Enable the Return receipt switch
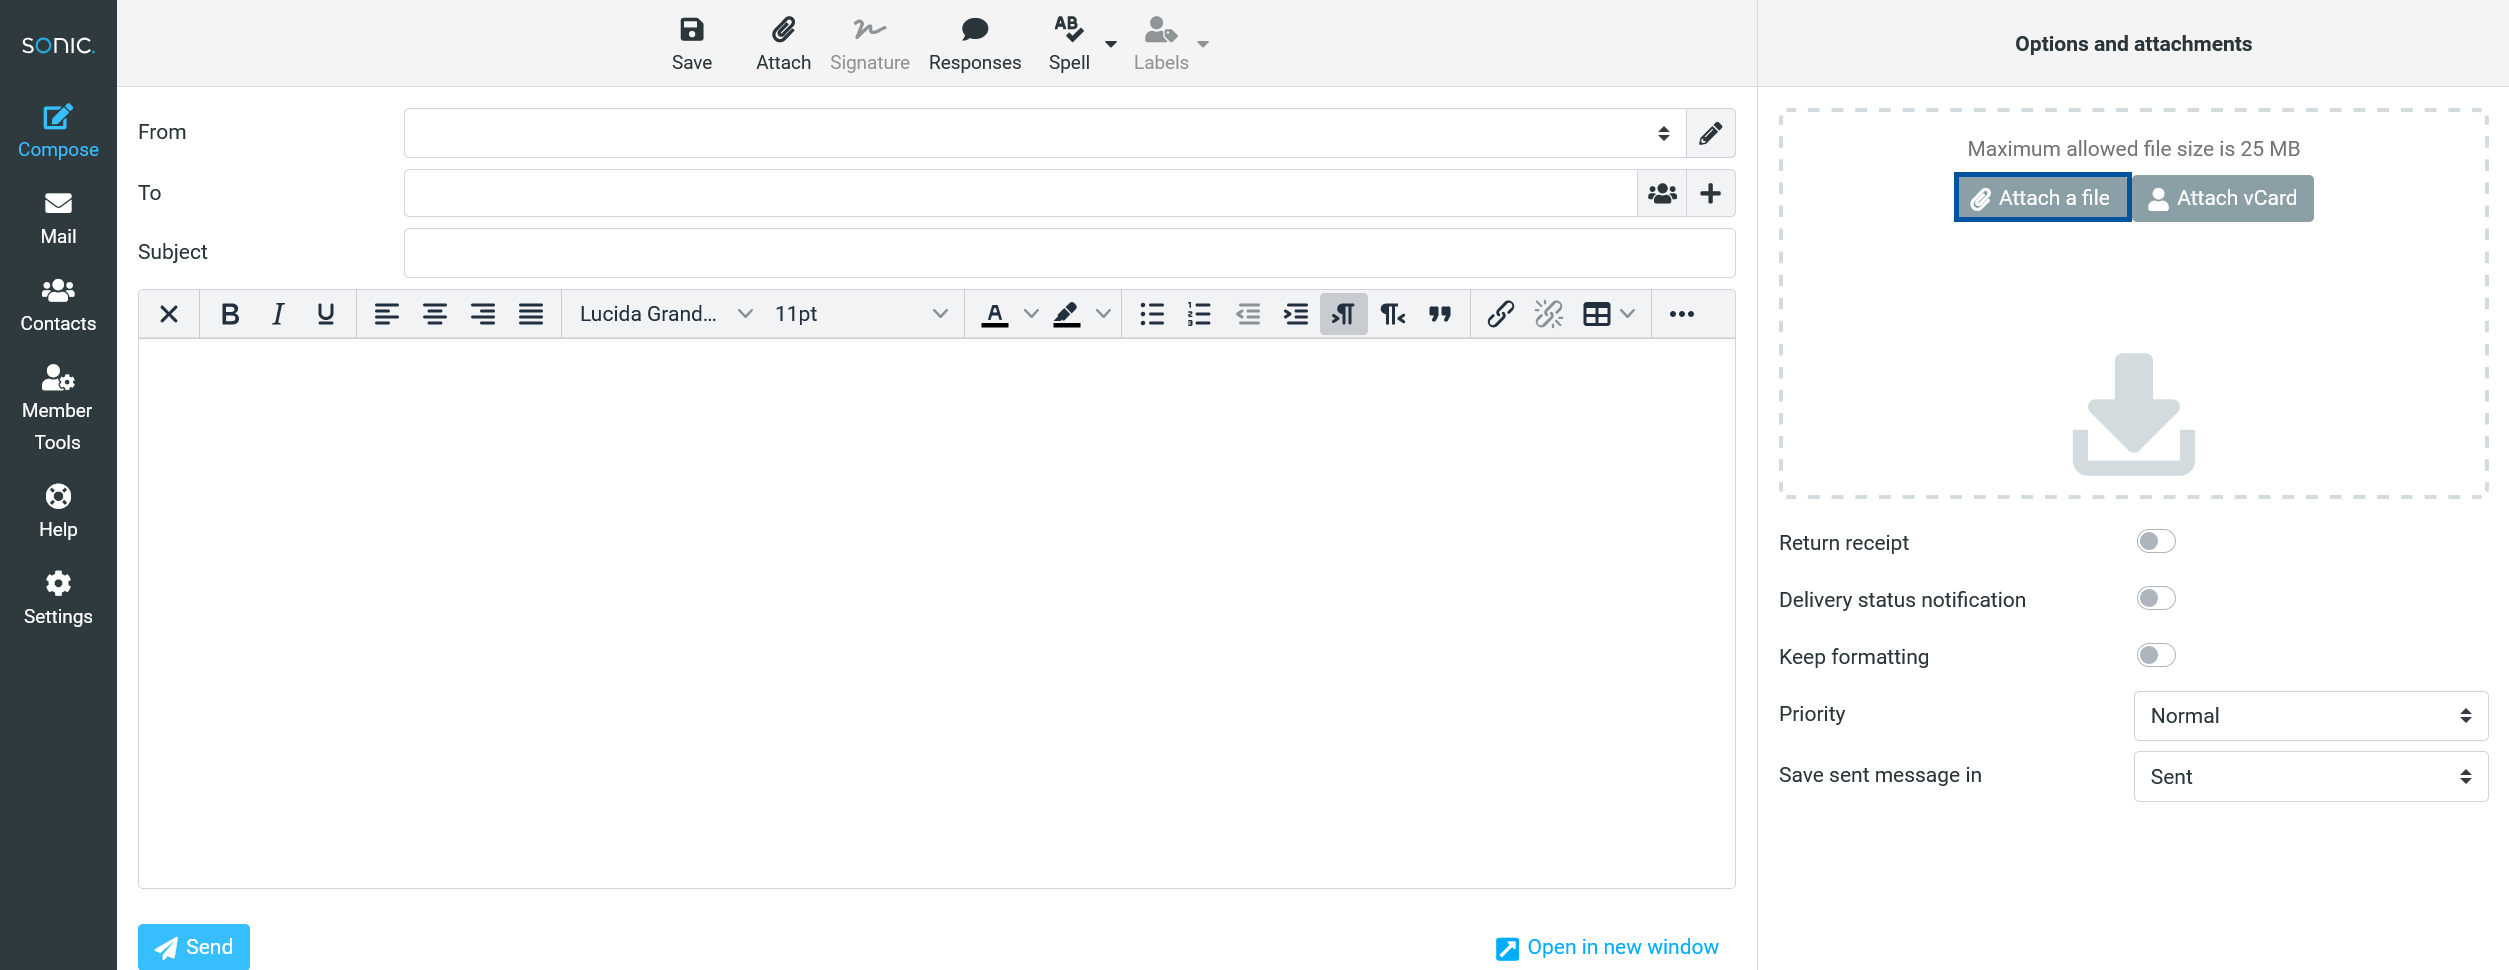Screen dimensions: 2509x970 (2156, 541)
